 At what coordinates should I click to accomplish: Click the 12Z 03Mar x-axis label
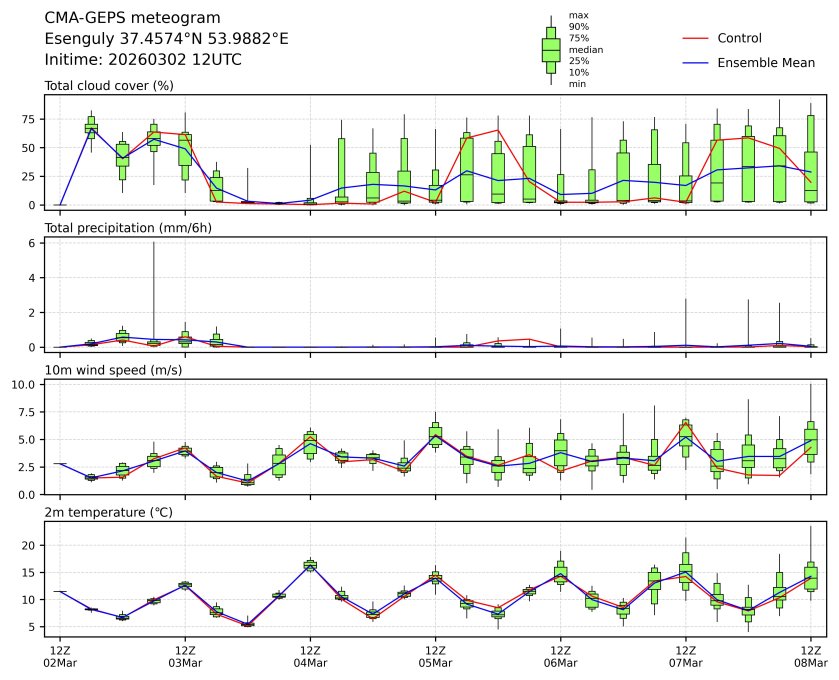tap(185, 656)
